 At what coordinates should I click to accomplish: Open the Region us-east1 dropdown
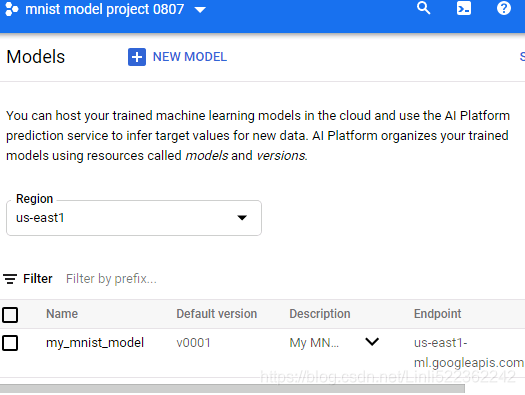(x=134, y=218)
